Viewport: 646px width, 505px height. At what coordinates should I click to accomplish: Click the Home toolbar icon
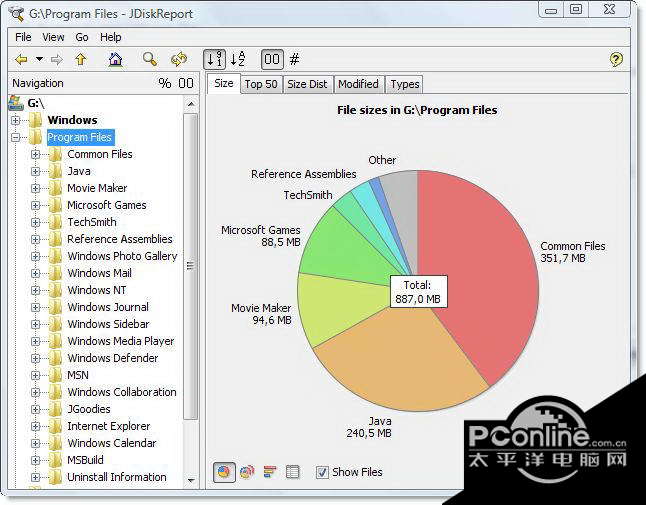coord(115,59)
